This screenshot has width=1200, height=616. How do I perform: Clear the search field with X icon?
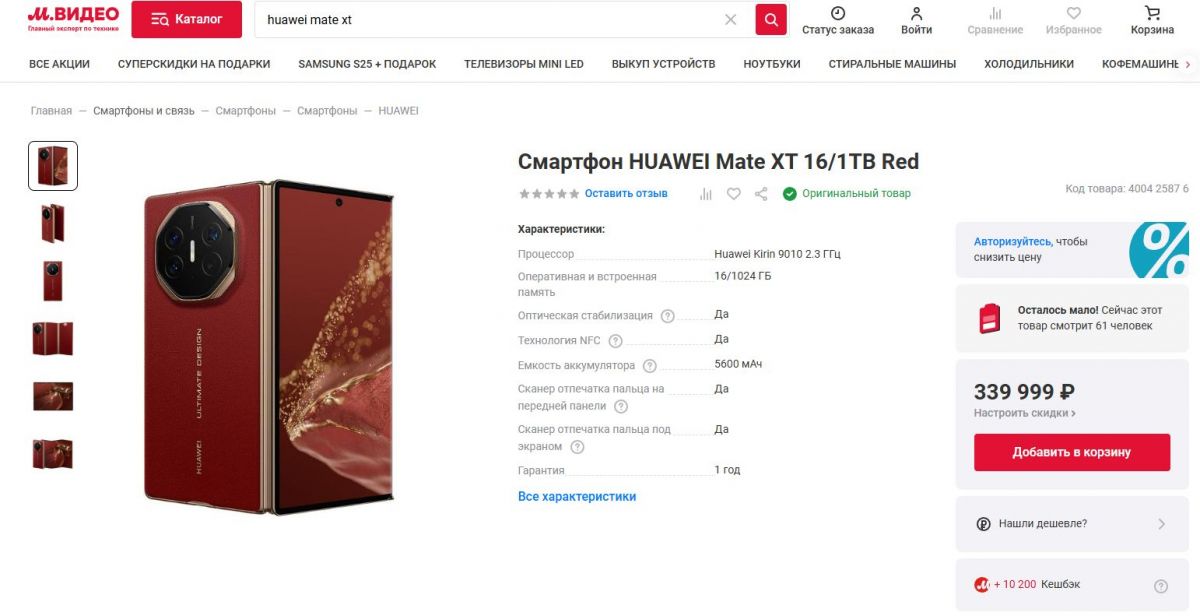730,20
